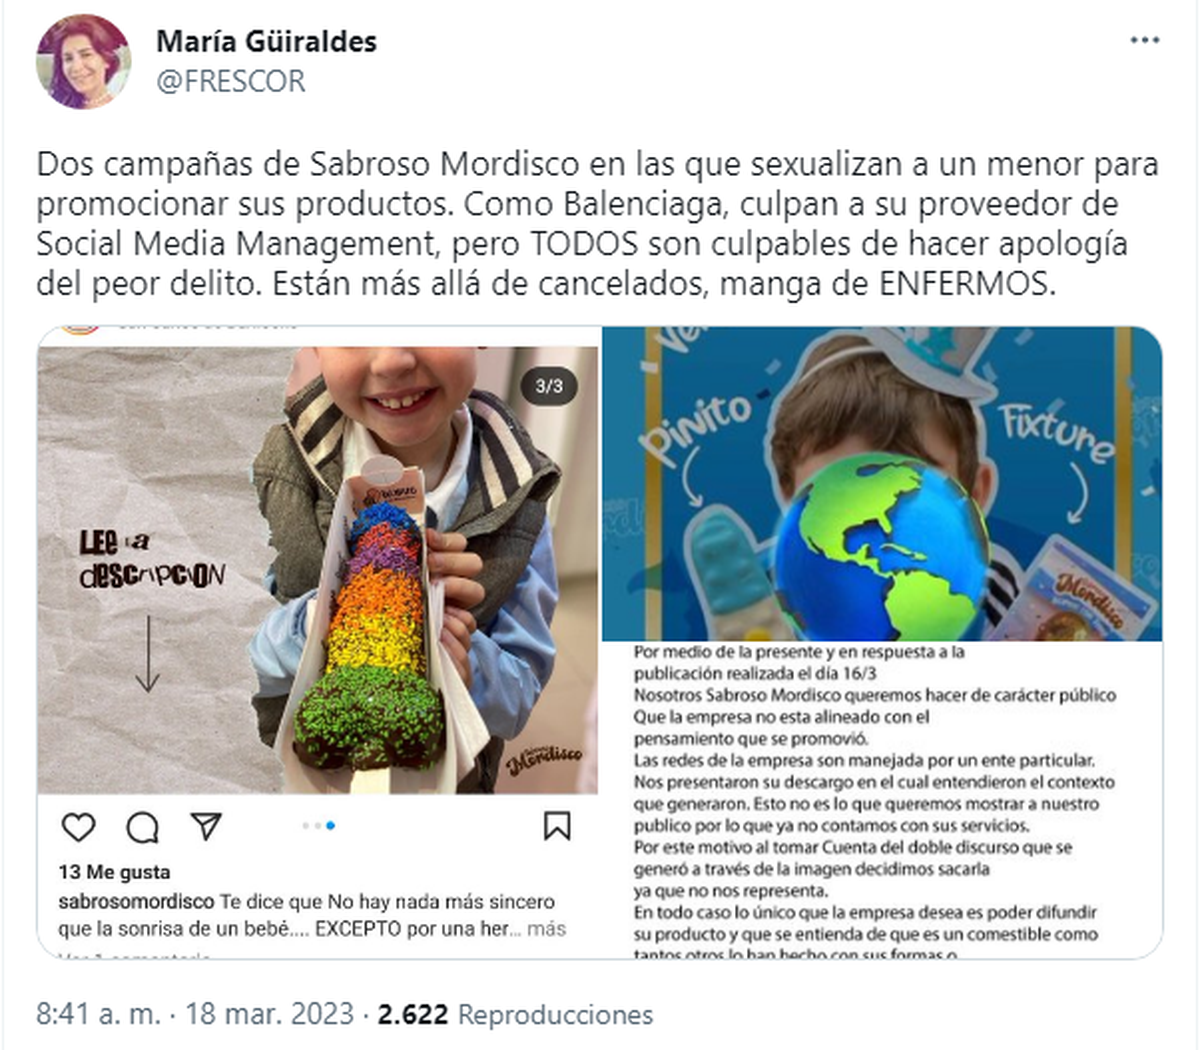Like the Instagram post with heart icon
This screenshot has width=1200, height=1050.
tap(78, 827)
